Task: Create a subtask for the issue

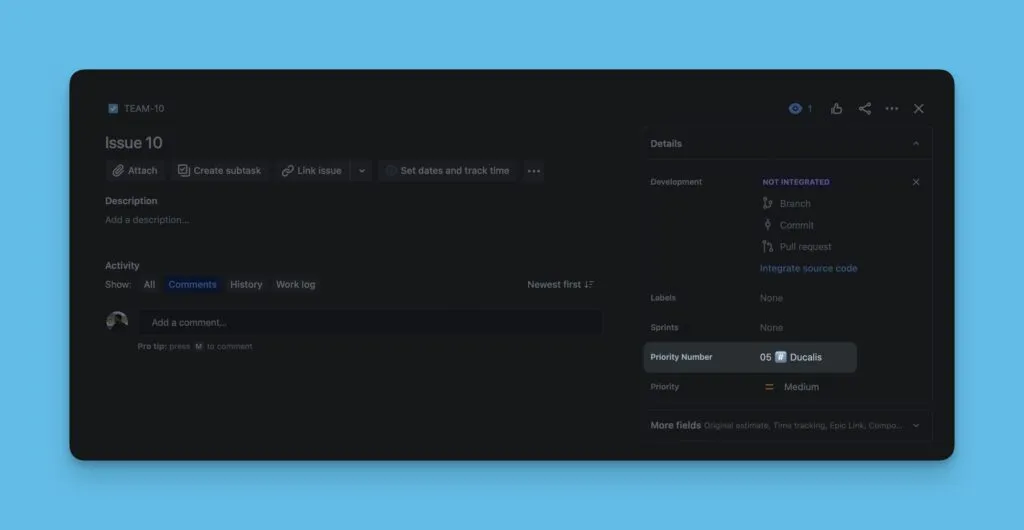Action: pos(219,171)
